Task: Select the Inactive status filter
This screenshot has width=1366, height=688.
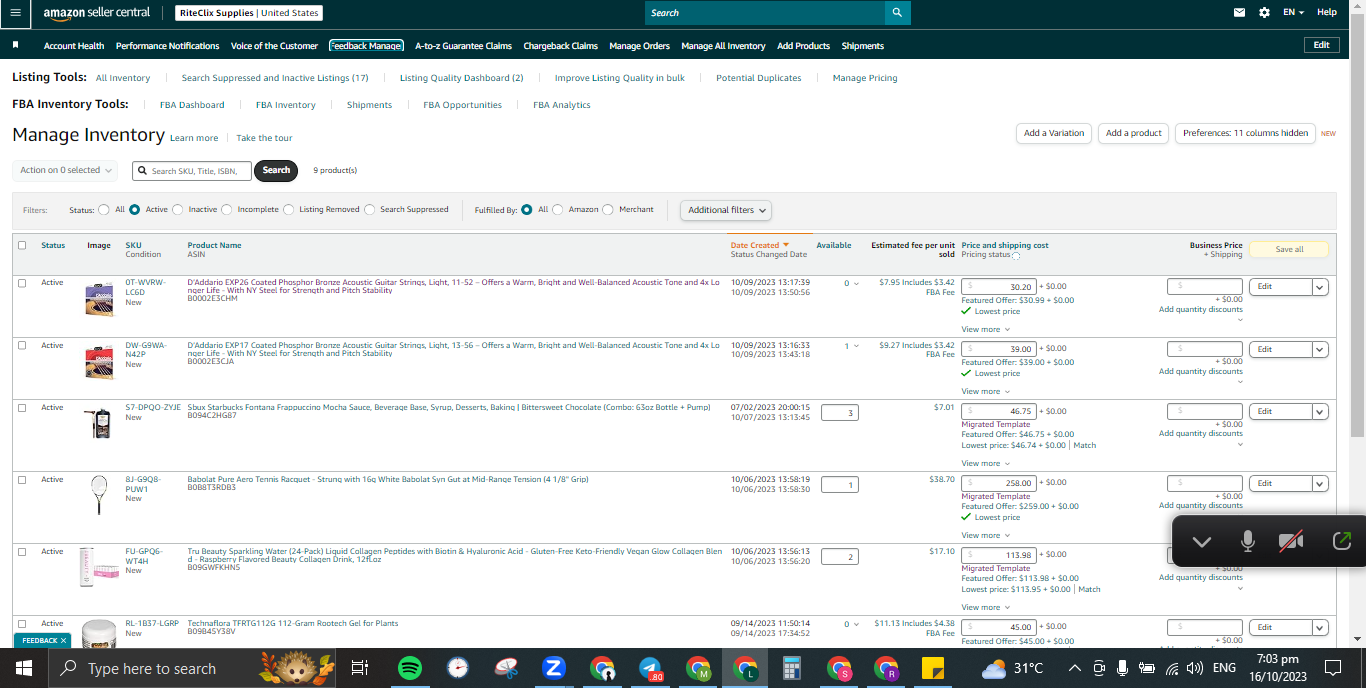Action: 178,210
